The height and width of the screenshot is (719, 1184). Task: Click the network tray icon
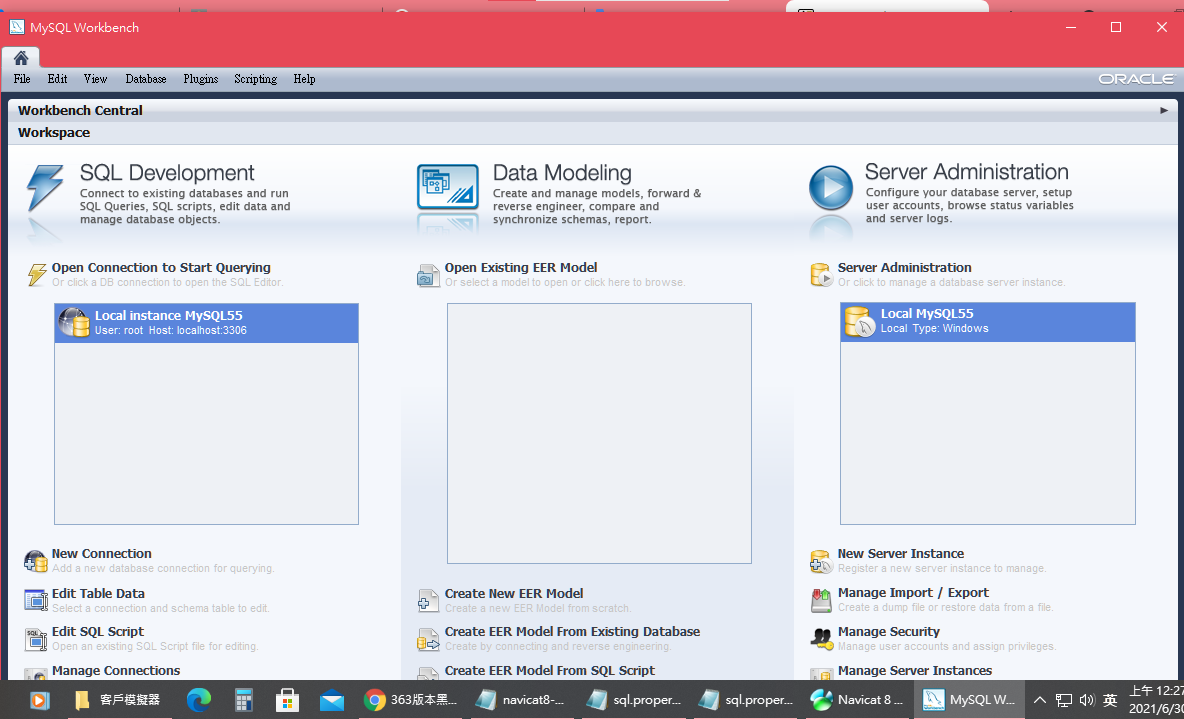tap(1064, 700)
